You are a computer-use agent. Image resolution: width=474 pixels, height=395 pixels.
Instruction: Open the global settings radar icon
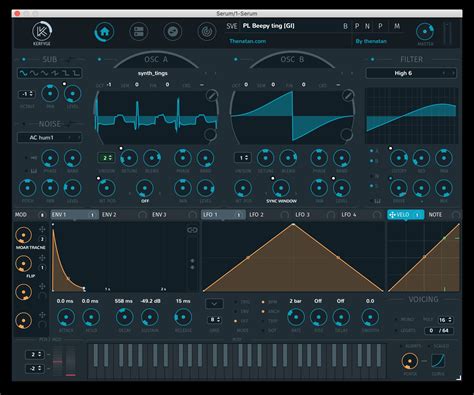[207, 32]
